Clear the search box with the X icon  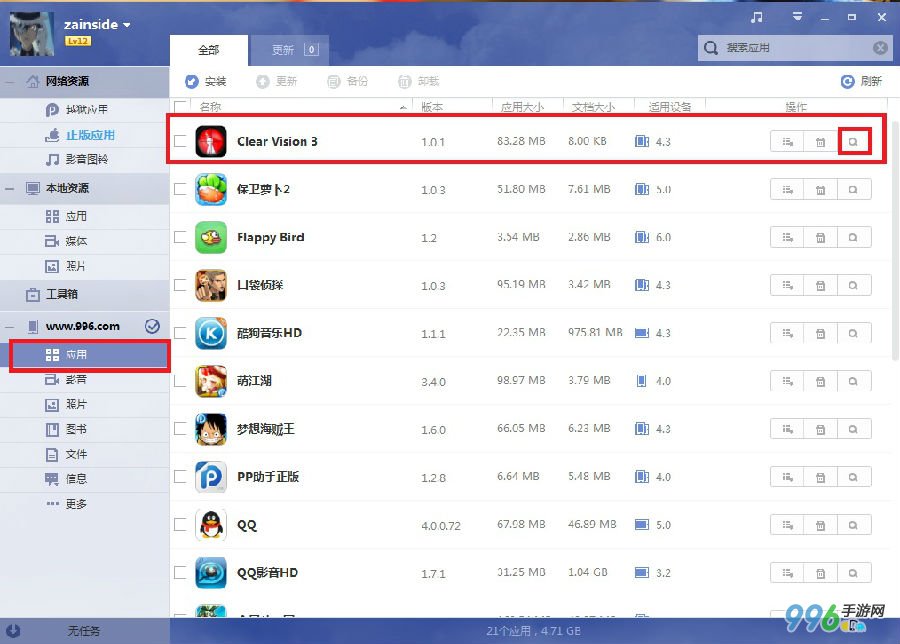(x=880, y=48)
